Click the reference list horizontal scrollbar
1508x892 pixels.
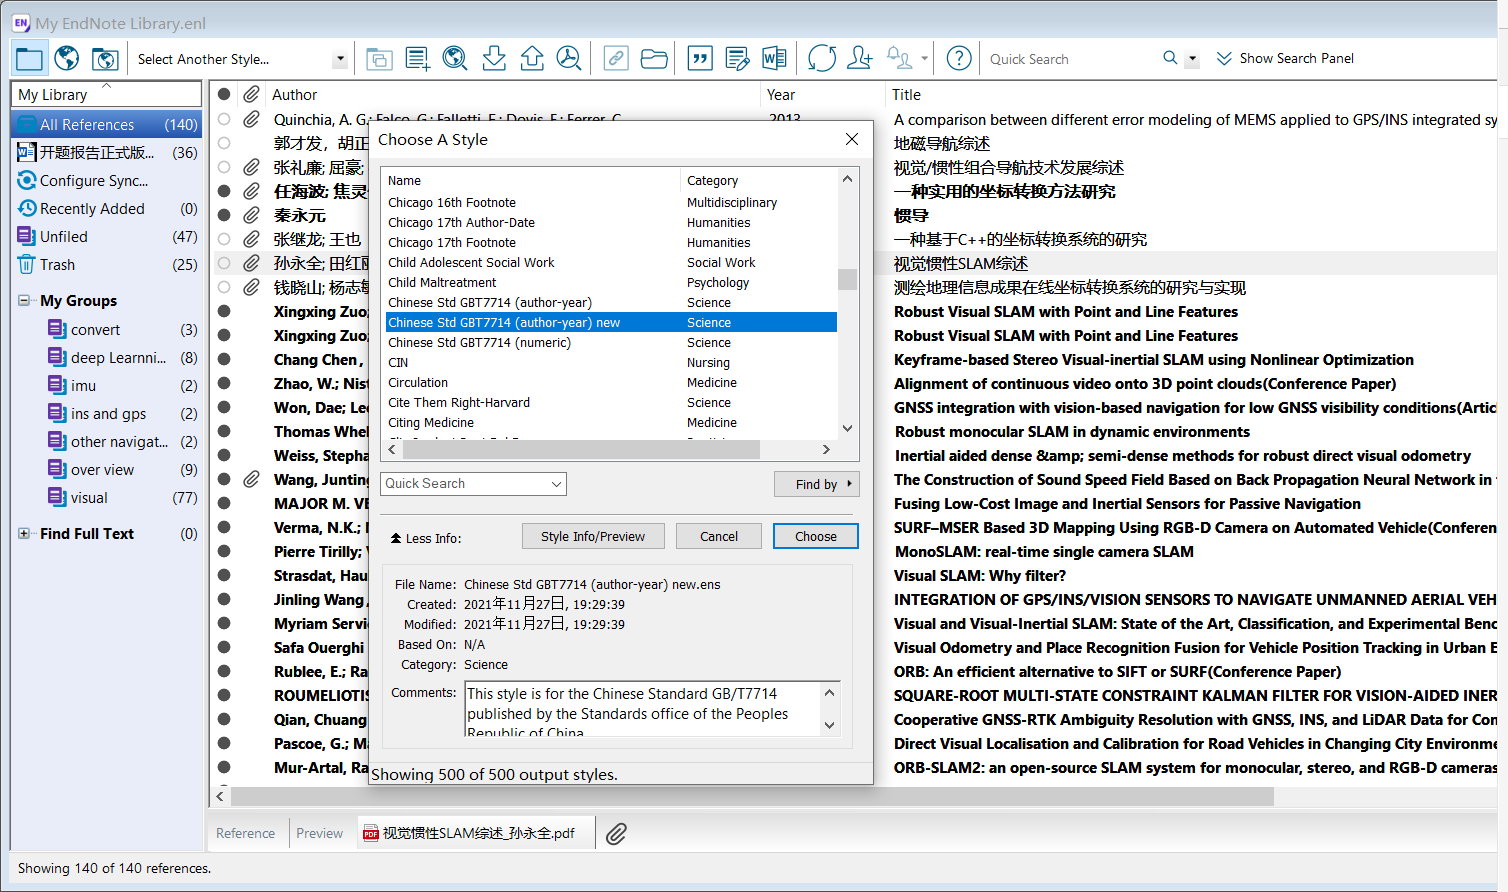(x=752, y=796)
